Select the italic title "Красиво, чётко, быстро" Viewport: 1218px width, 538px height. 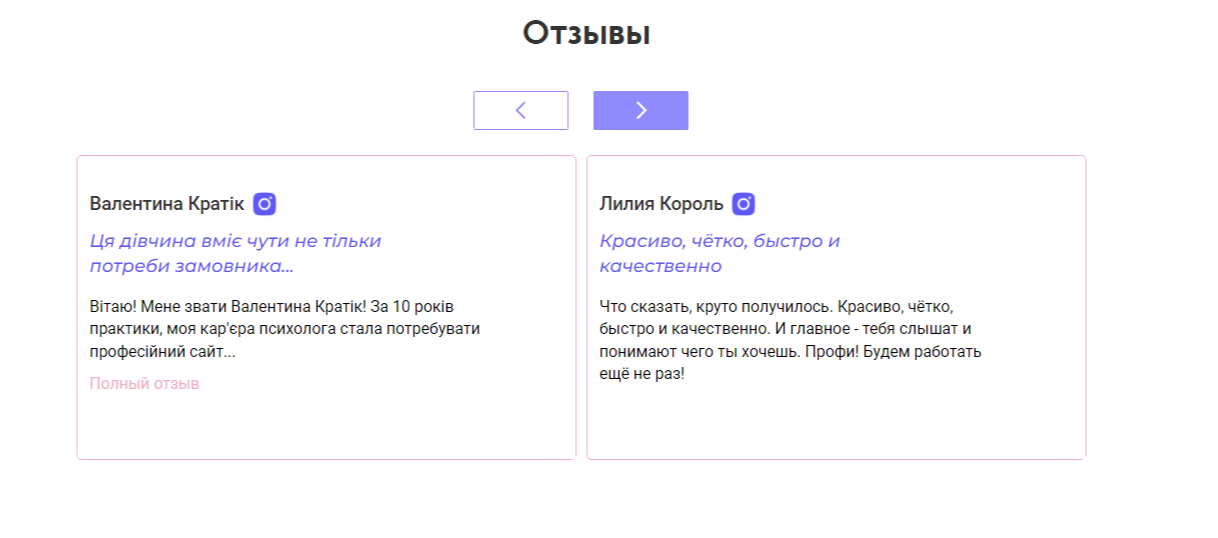click(719, 241)
